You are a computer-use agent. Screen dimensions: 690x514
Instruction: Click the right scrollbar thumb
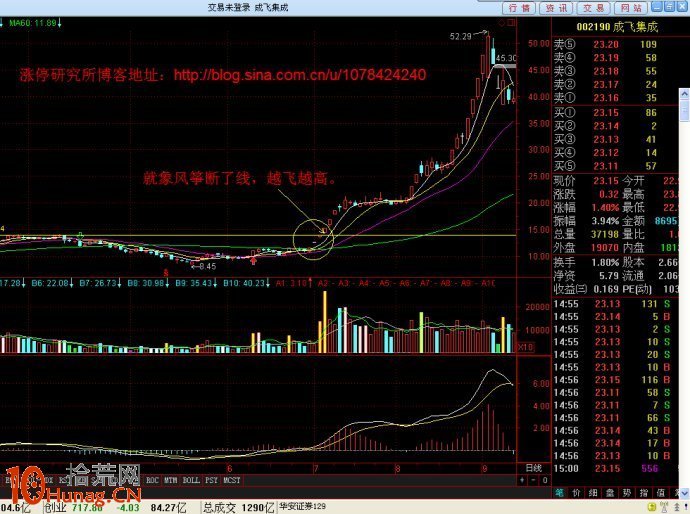click(684, 109)
